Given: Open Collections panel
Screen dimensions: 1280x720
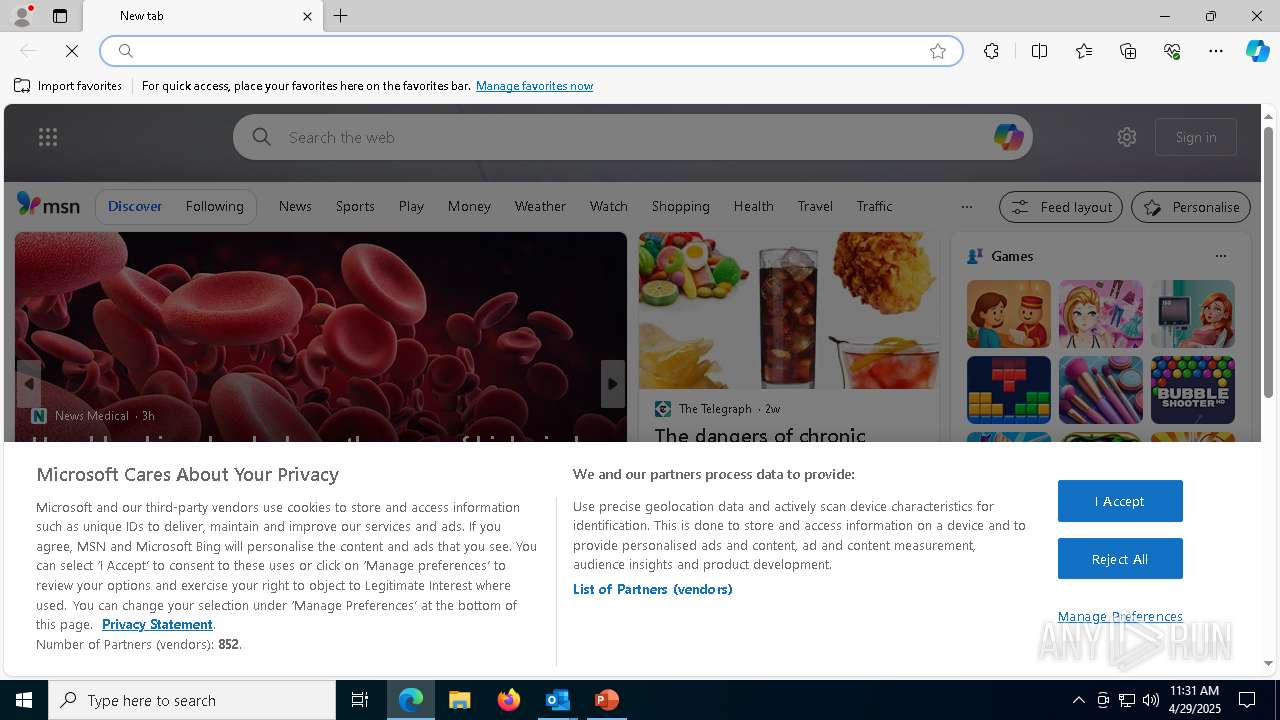Looking at the screenshot, I should [x=1128, y=51].
